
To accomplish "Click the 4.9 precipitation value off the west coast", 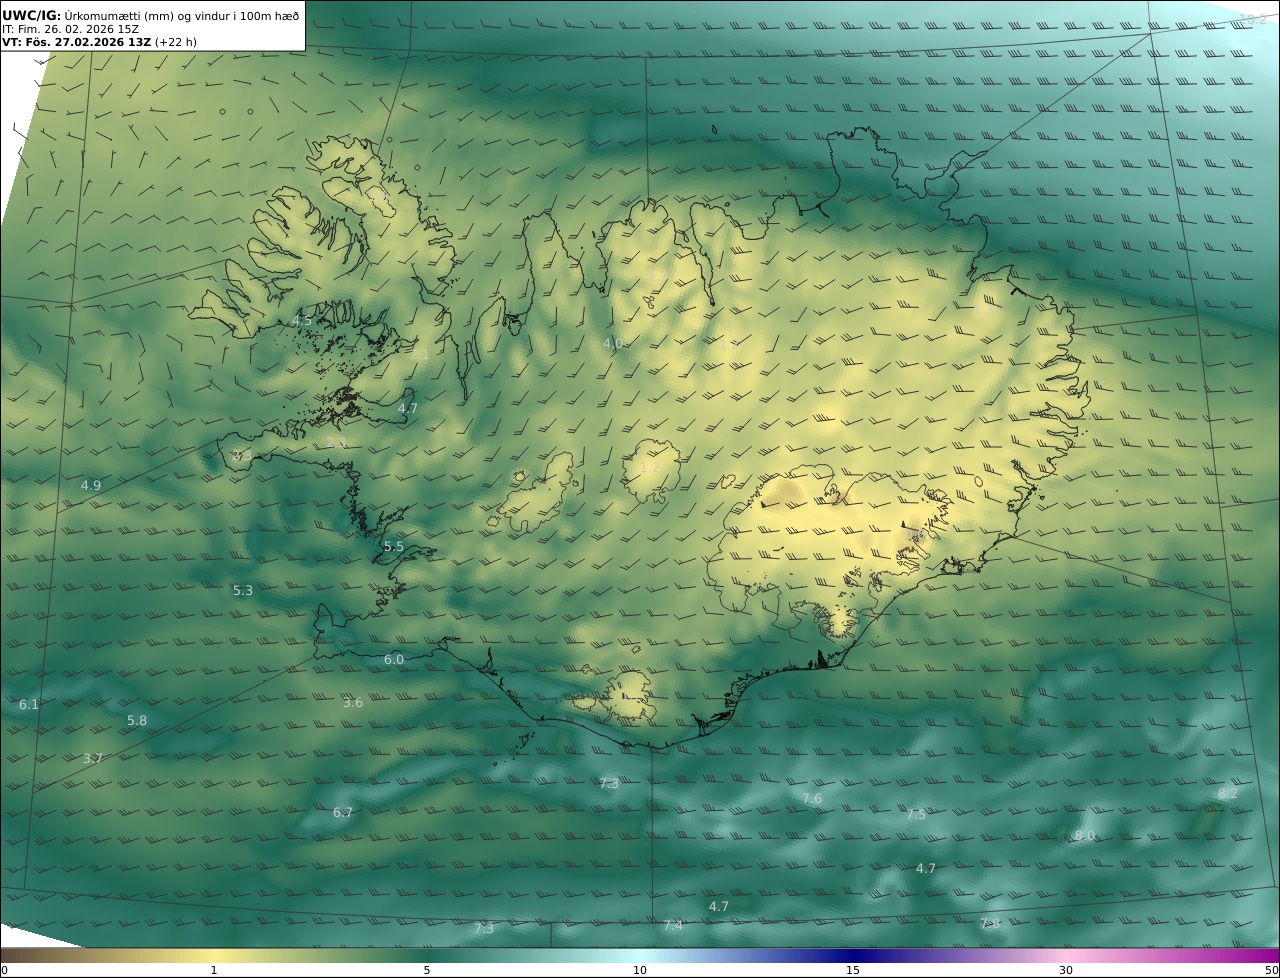I will point(91,486).
